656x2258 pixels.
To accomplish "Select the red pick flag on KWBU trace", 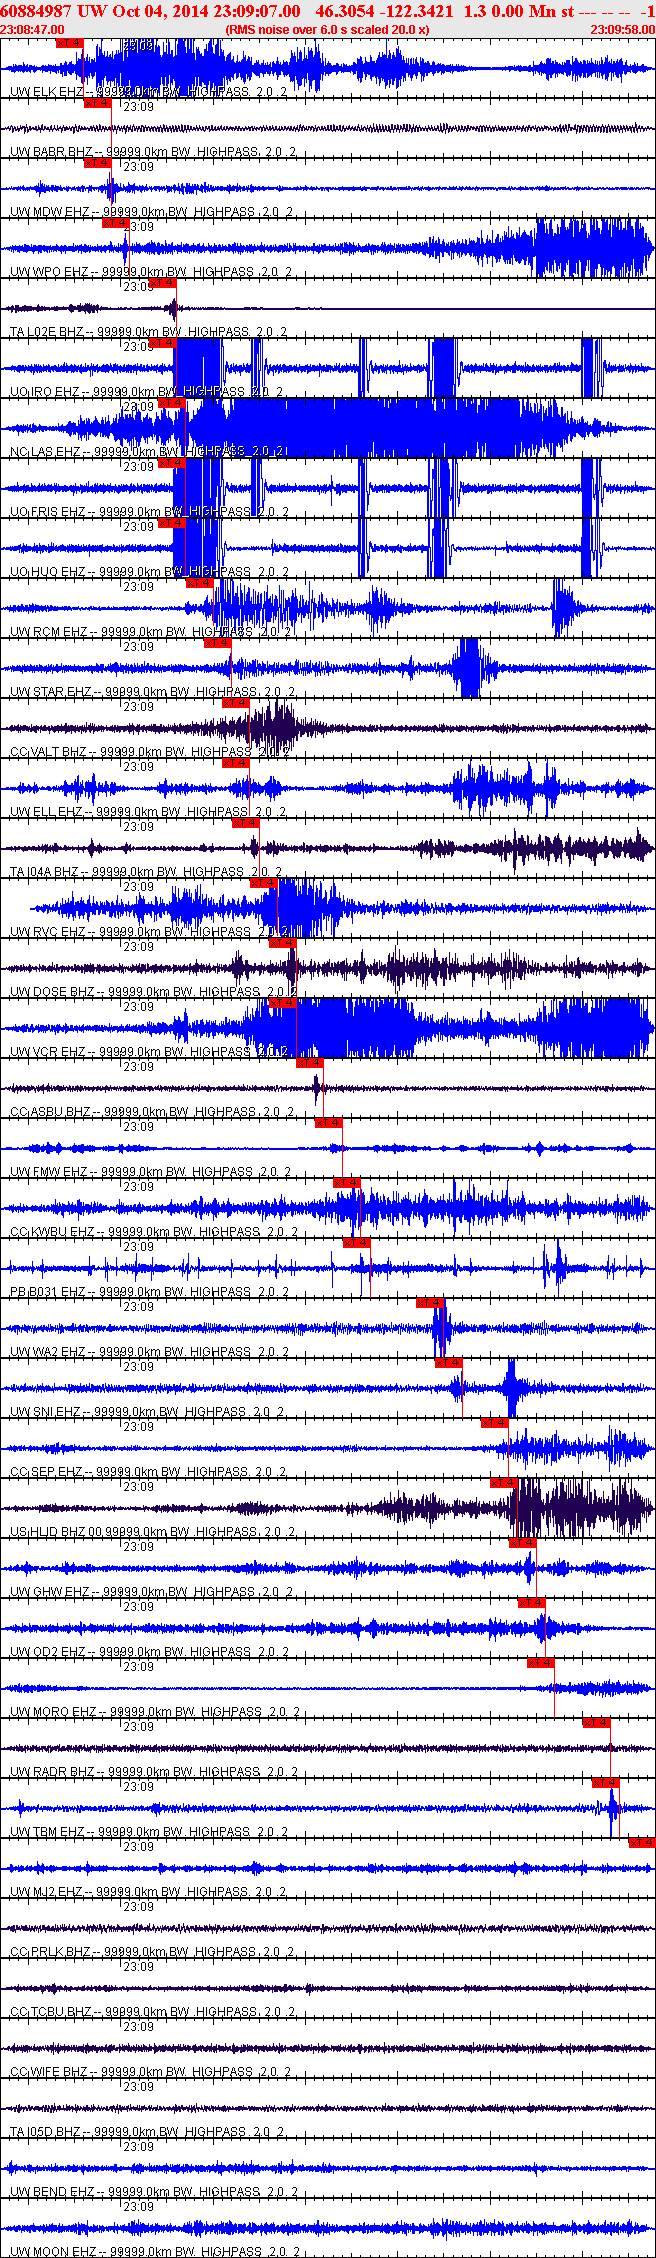I will (346, 1183).
